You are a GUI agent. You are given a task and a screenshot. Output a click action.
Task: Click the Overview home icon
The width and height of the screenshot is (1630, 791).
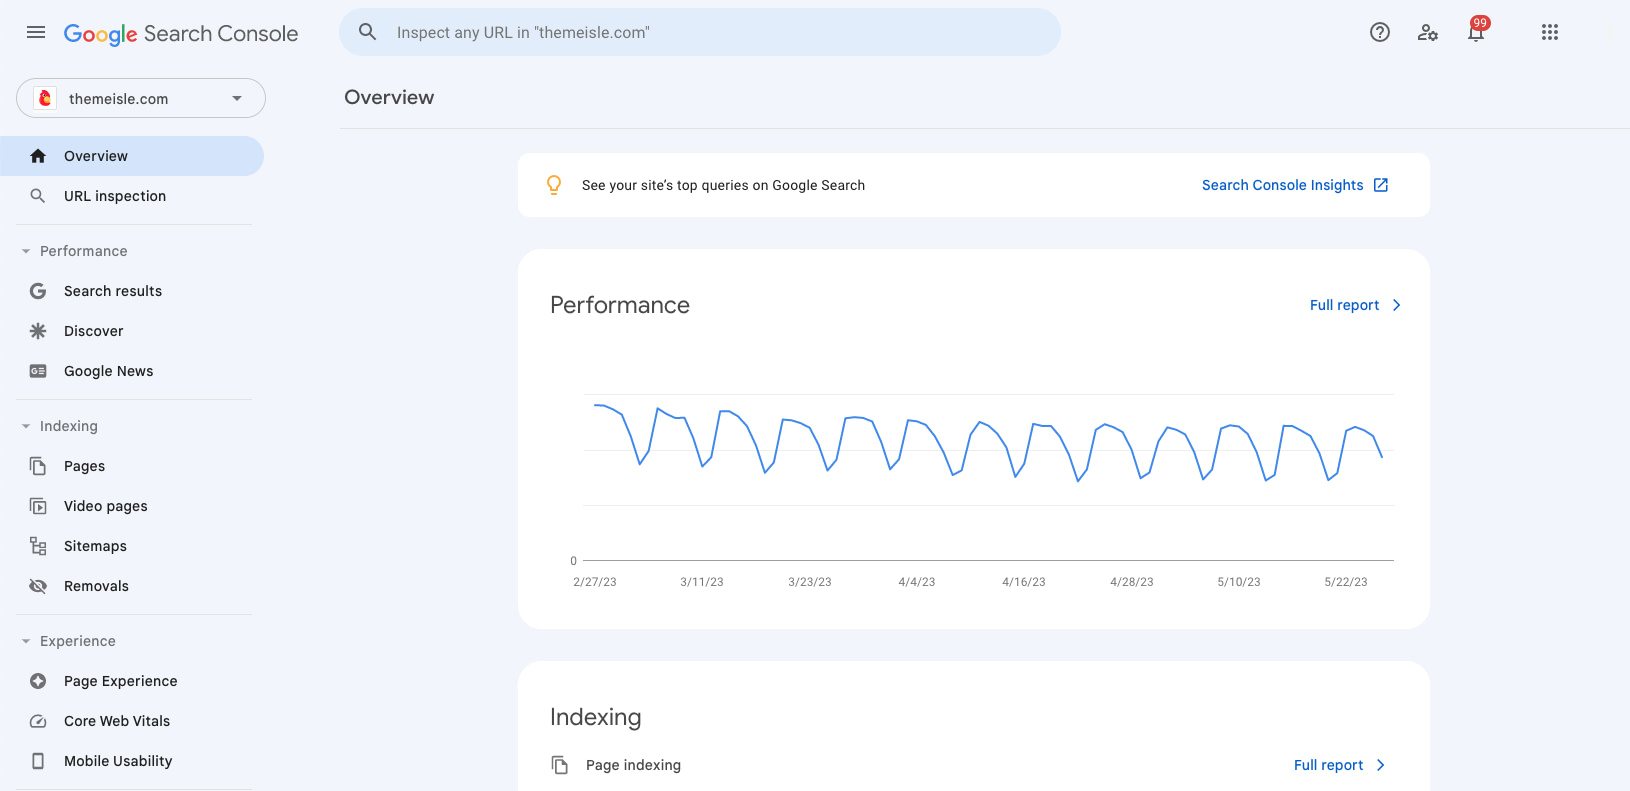pos(38,156)
